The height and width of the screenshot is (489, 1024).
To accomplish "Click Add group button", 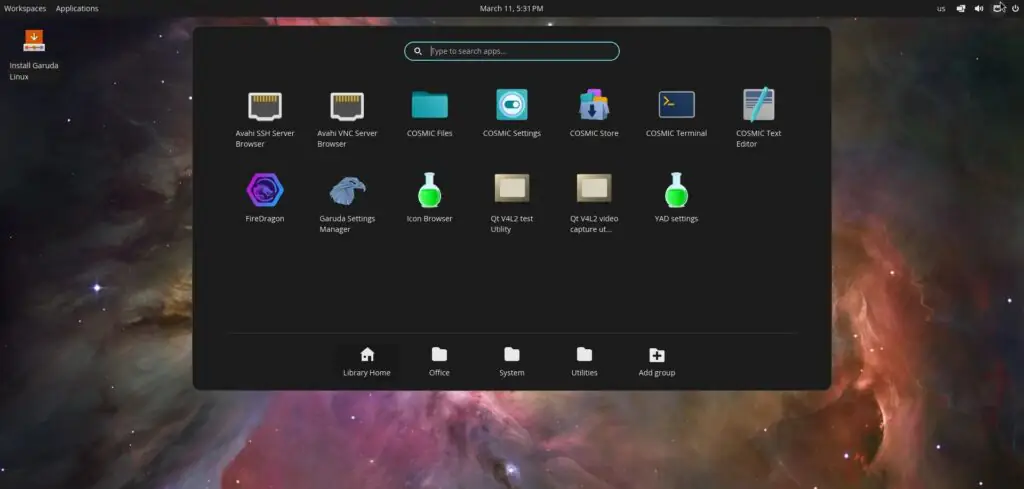I will pyautogui.click(x=657, y=361).
